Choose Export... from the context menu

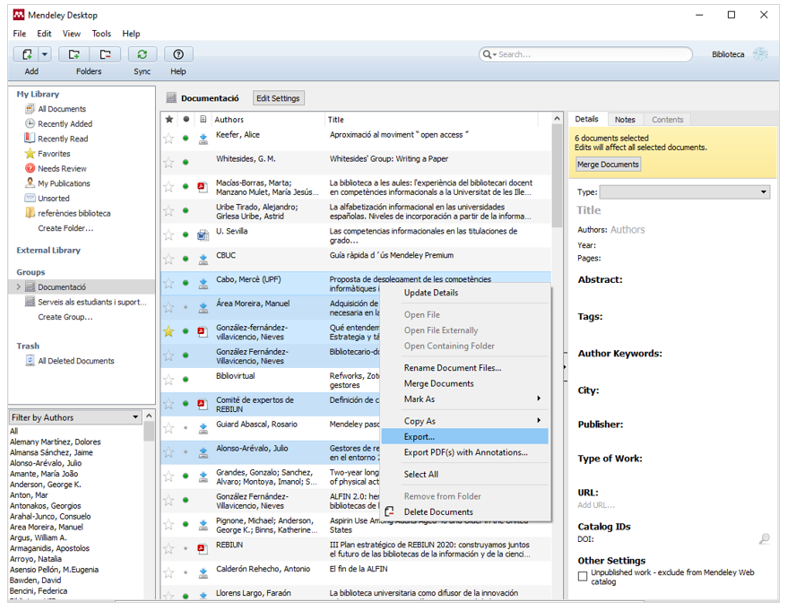tap(466, 437)
